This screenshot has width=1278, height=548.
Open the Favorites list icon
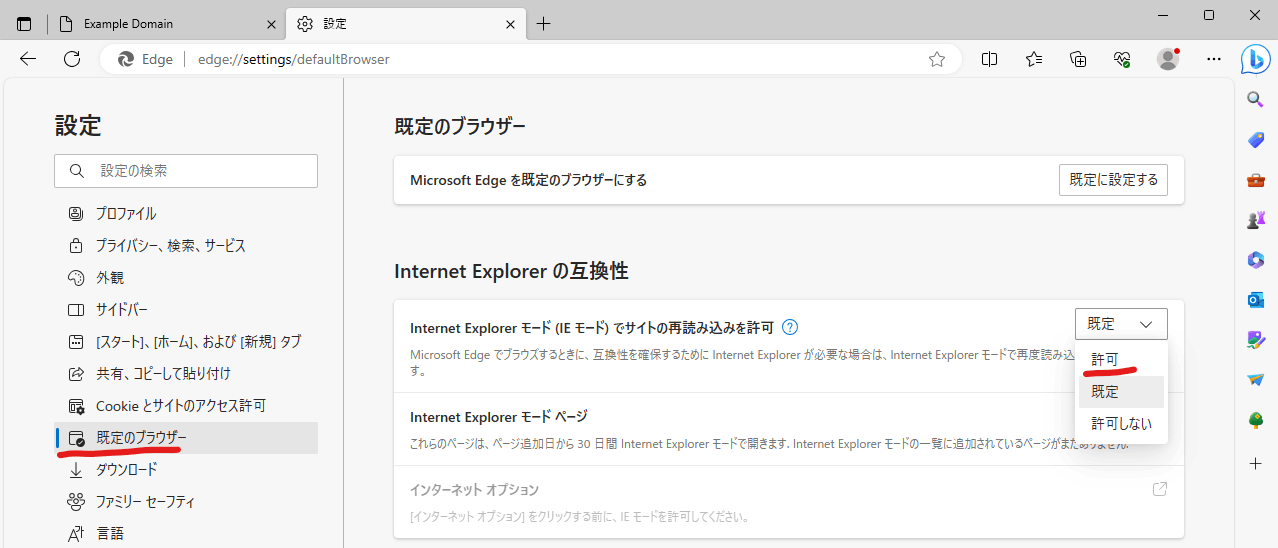pyautogui.click(x=1034, y=59)
